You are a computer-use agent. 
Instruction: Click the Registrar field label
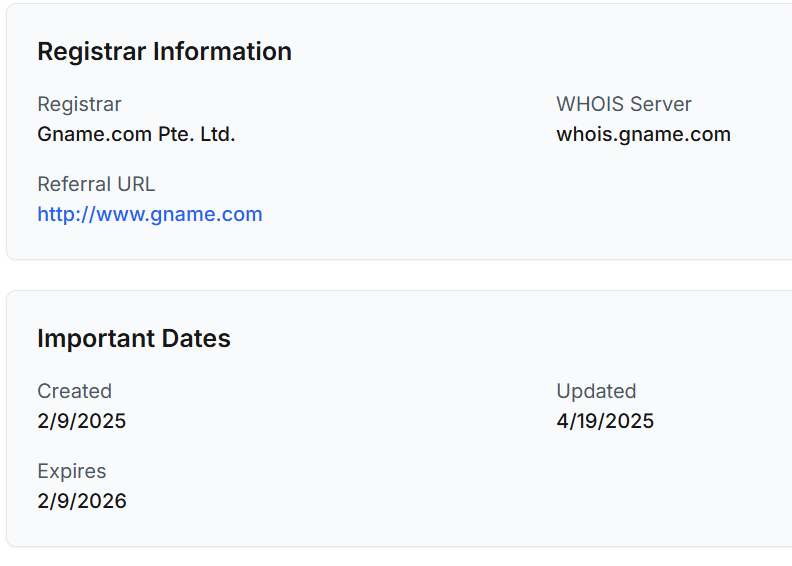click(x=79, y=104)
